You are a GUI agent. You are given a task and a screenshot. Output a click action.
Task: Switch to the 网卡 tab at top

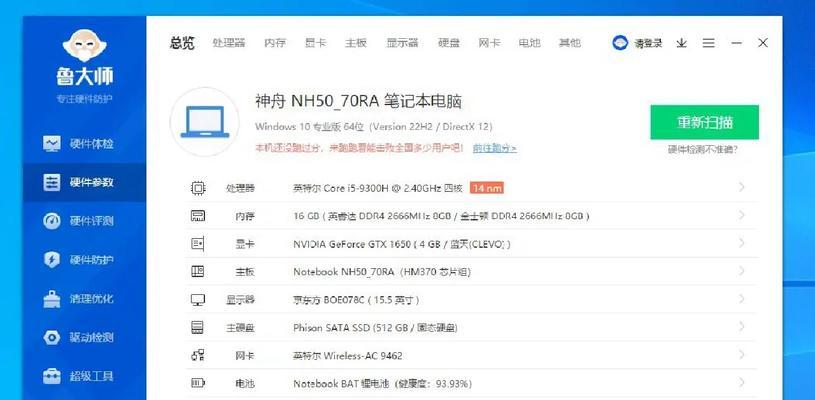[489, 43]
